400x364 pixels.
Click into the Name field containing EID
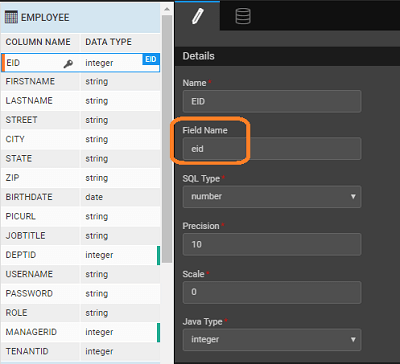pyautogui.click(x=272, y=101)
